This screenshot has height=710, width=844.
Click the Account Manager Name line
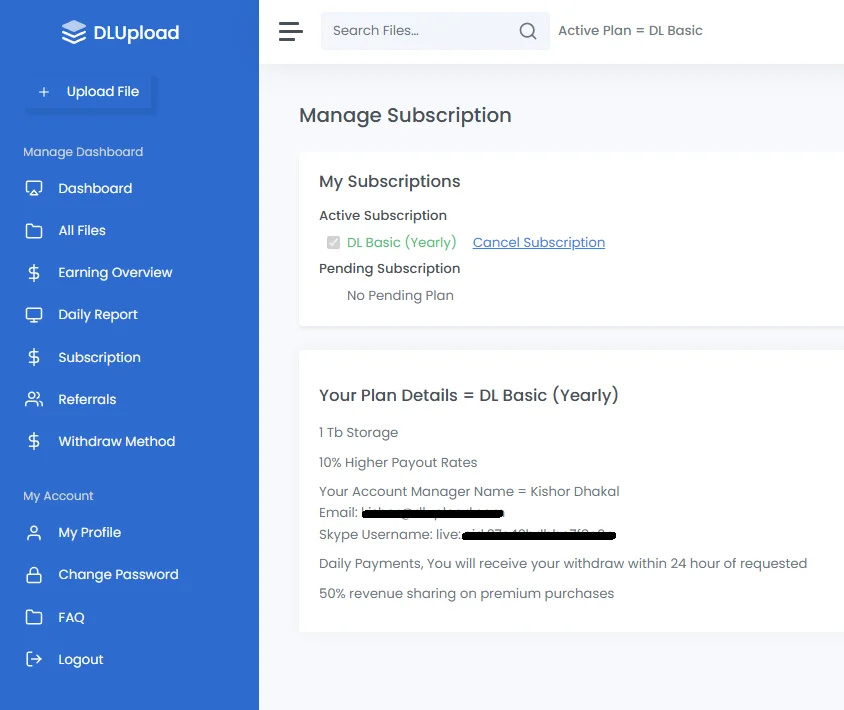click(469, 491)
